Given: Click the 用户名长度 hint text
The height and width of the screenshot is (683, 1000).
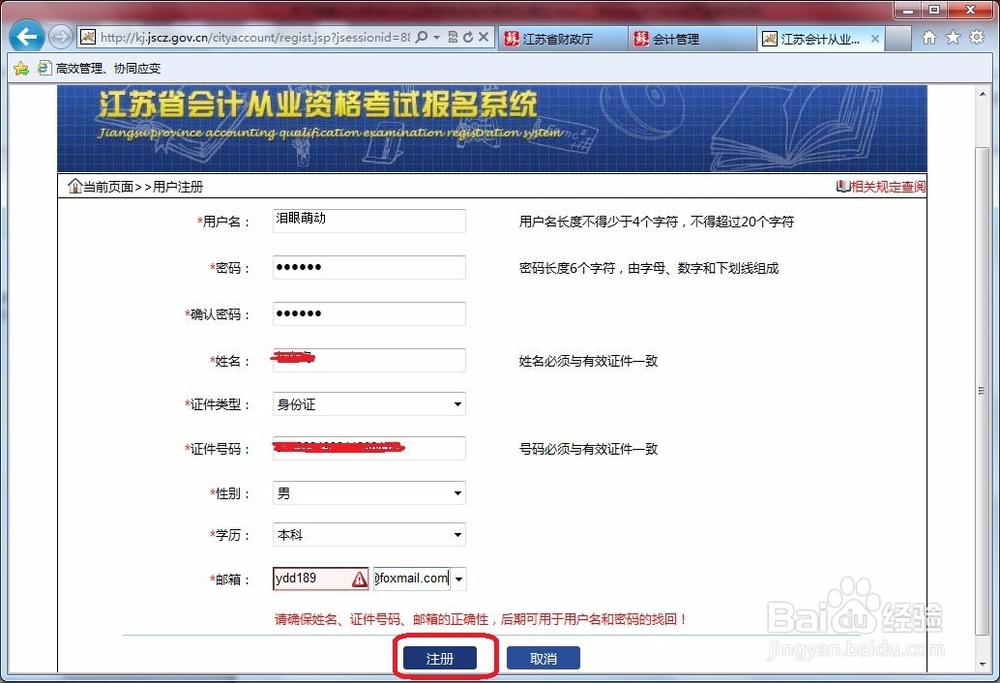Looking at the screenshot, I should 656,221.
